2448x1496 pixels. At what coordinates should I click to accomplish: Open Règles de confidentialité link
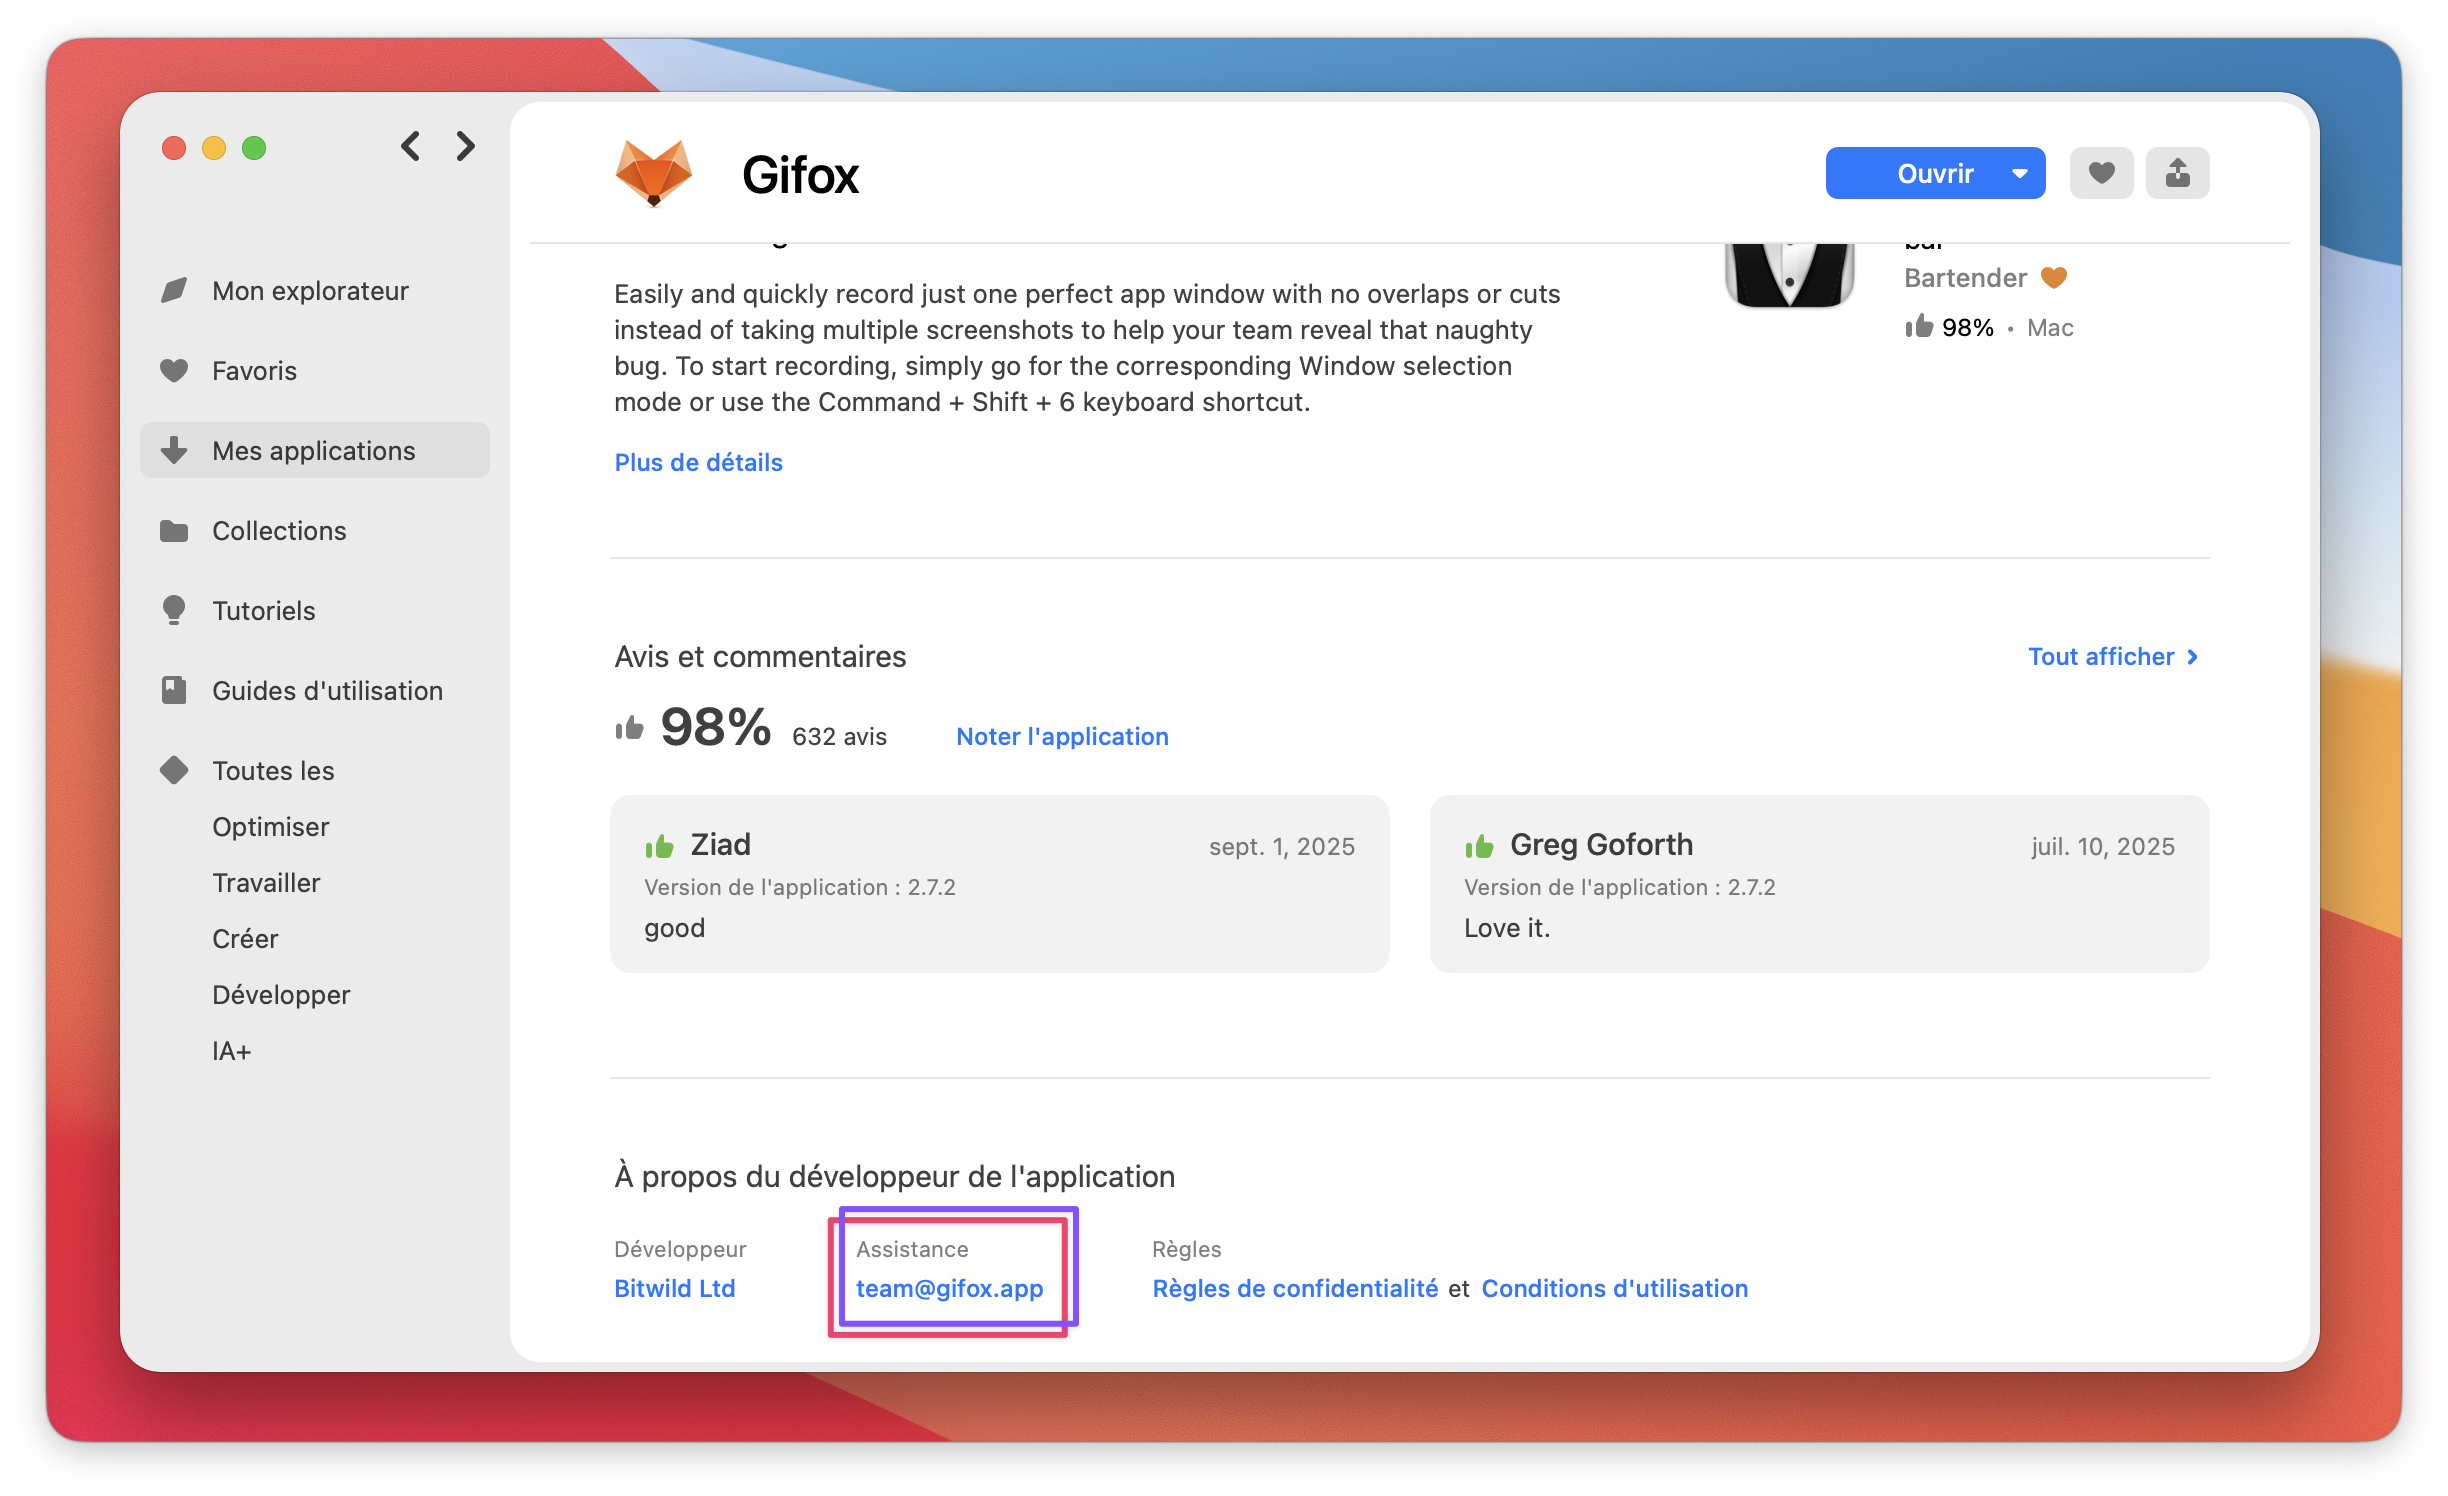pyautogui.click(x=1295, y=1289)
